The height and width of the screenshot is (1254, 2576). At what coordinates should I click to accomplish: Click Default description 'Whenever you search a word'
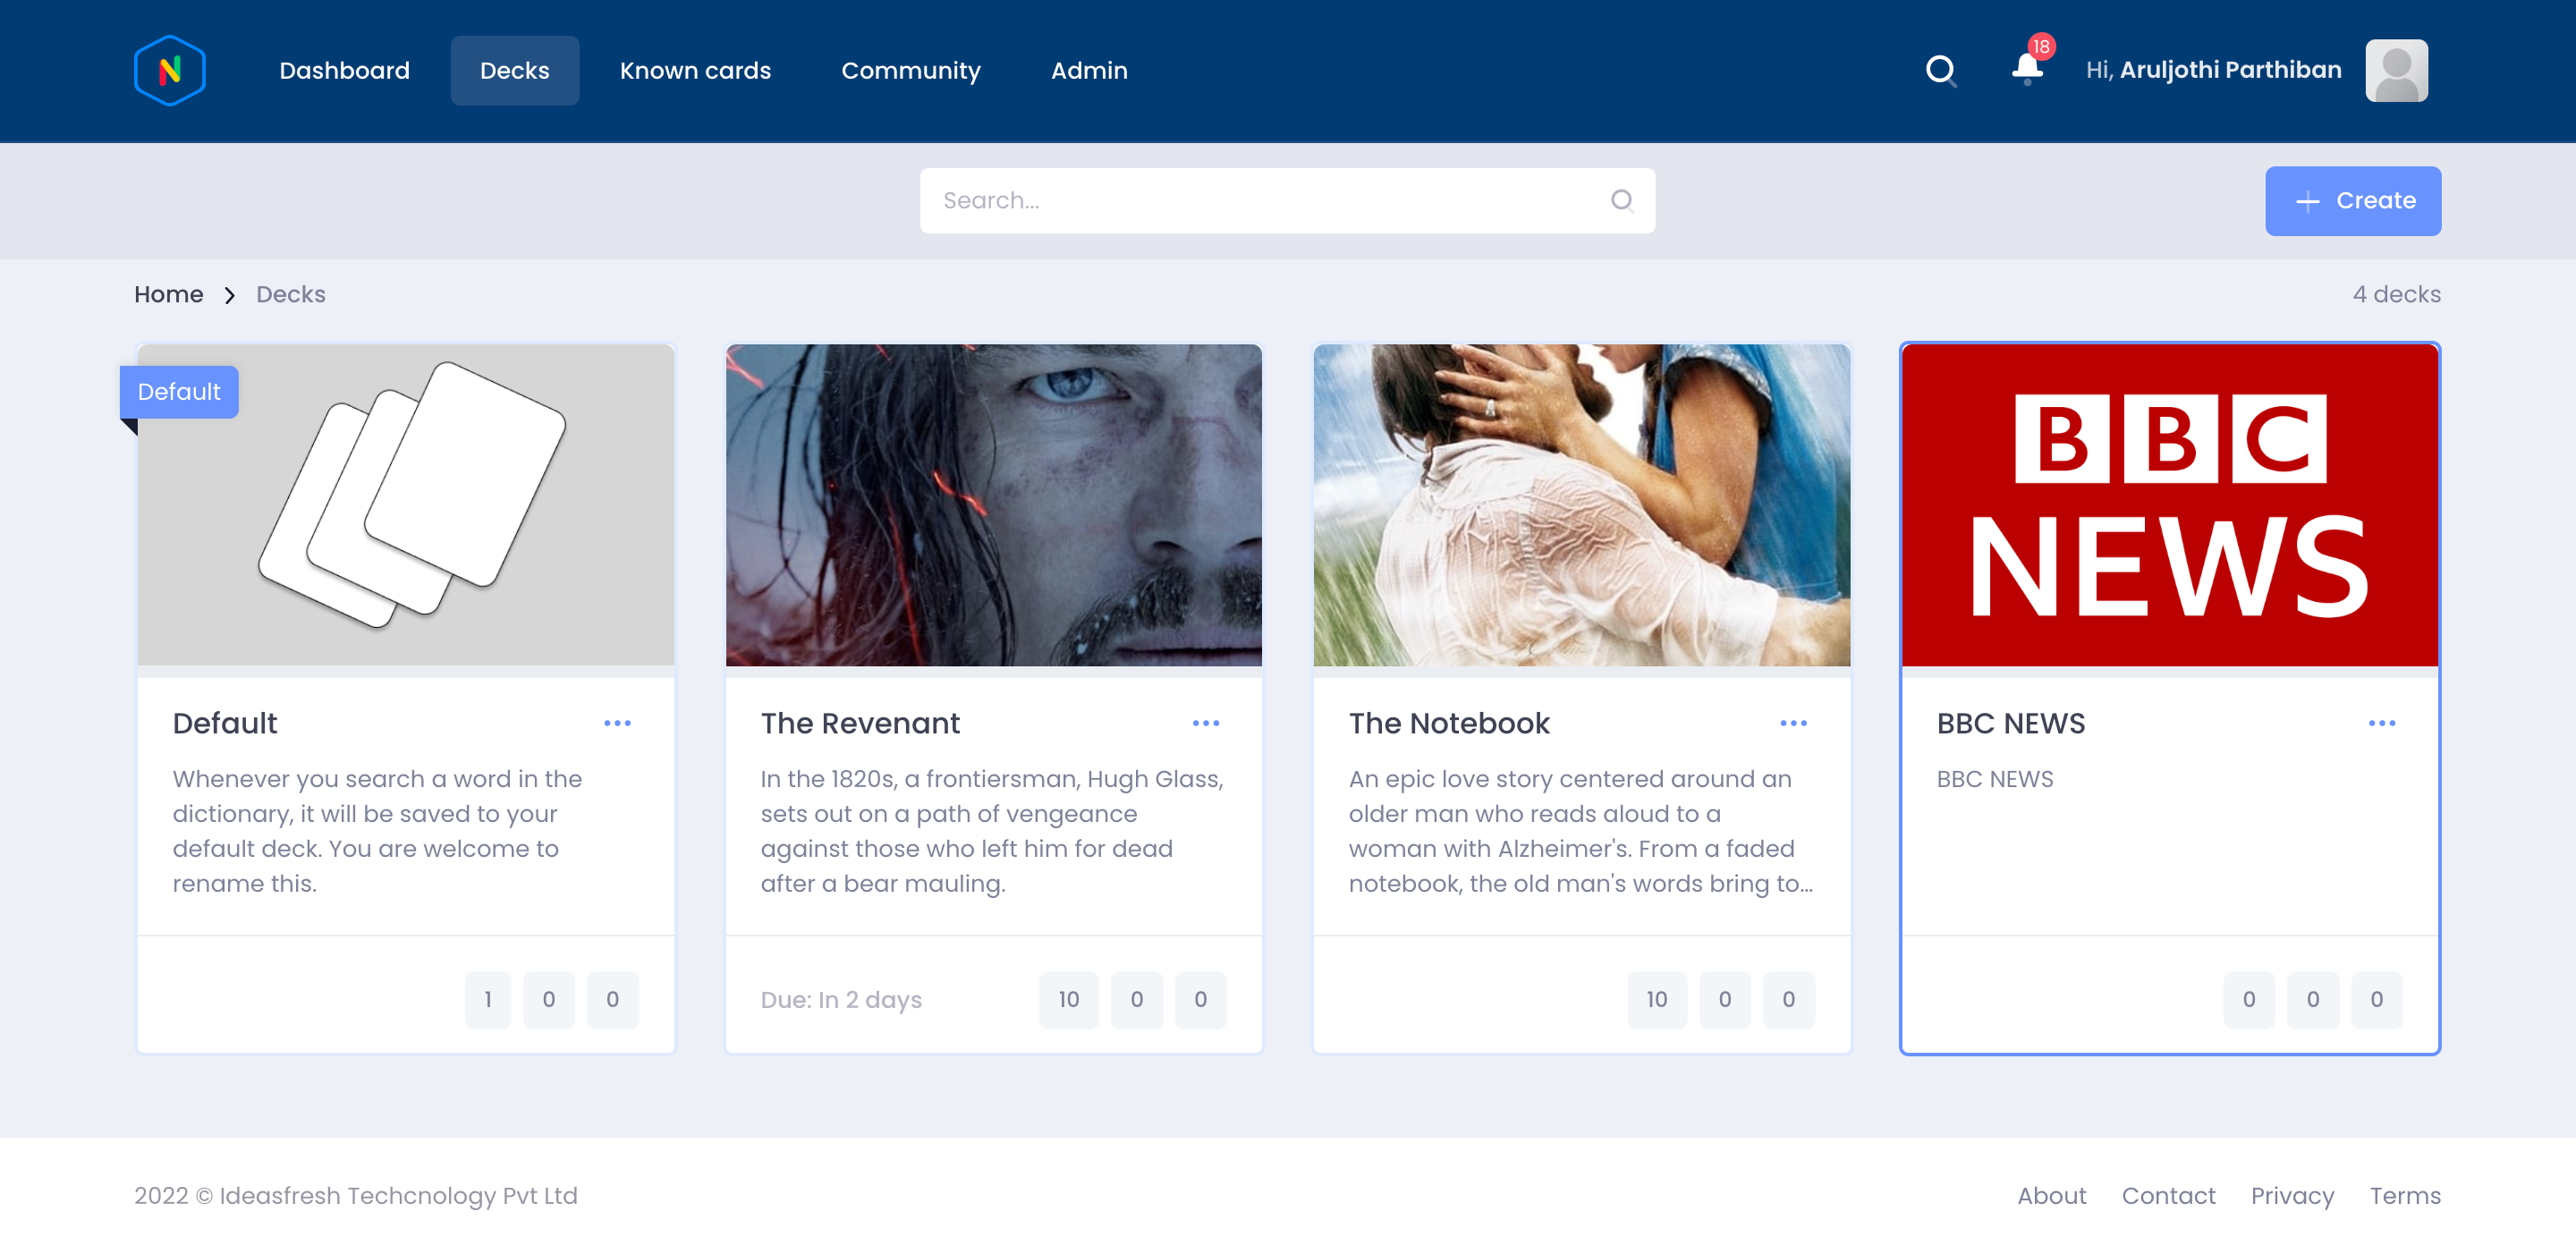pos(377,831)
